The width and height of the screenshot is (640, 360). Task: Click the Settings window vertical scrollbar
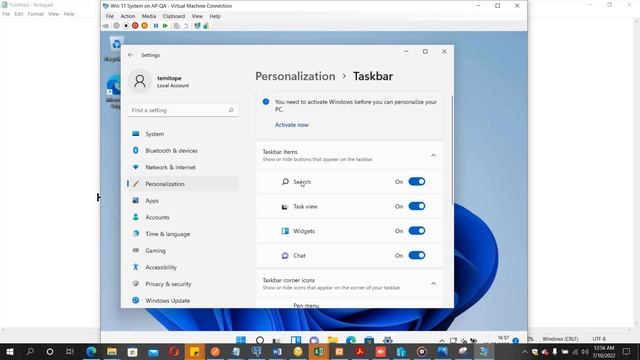click(x=452, y=150)
